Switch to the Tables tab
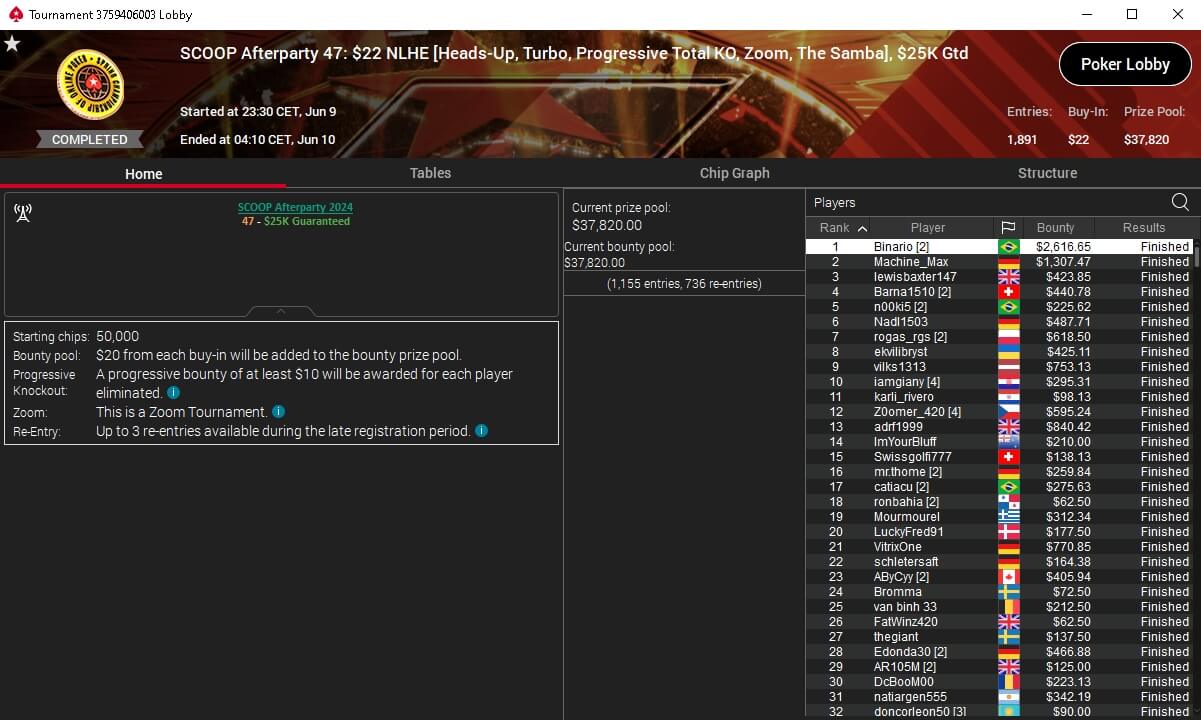This screenshot has width=1201, height=720. 430,173
